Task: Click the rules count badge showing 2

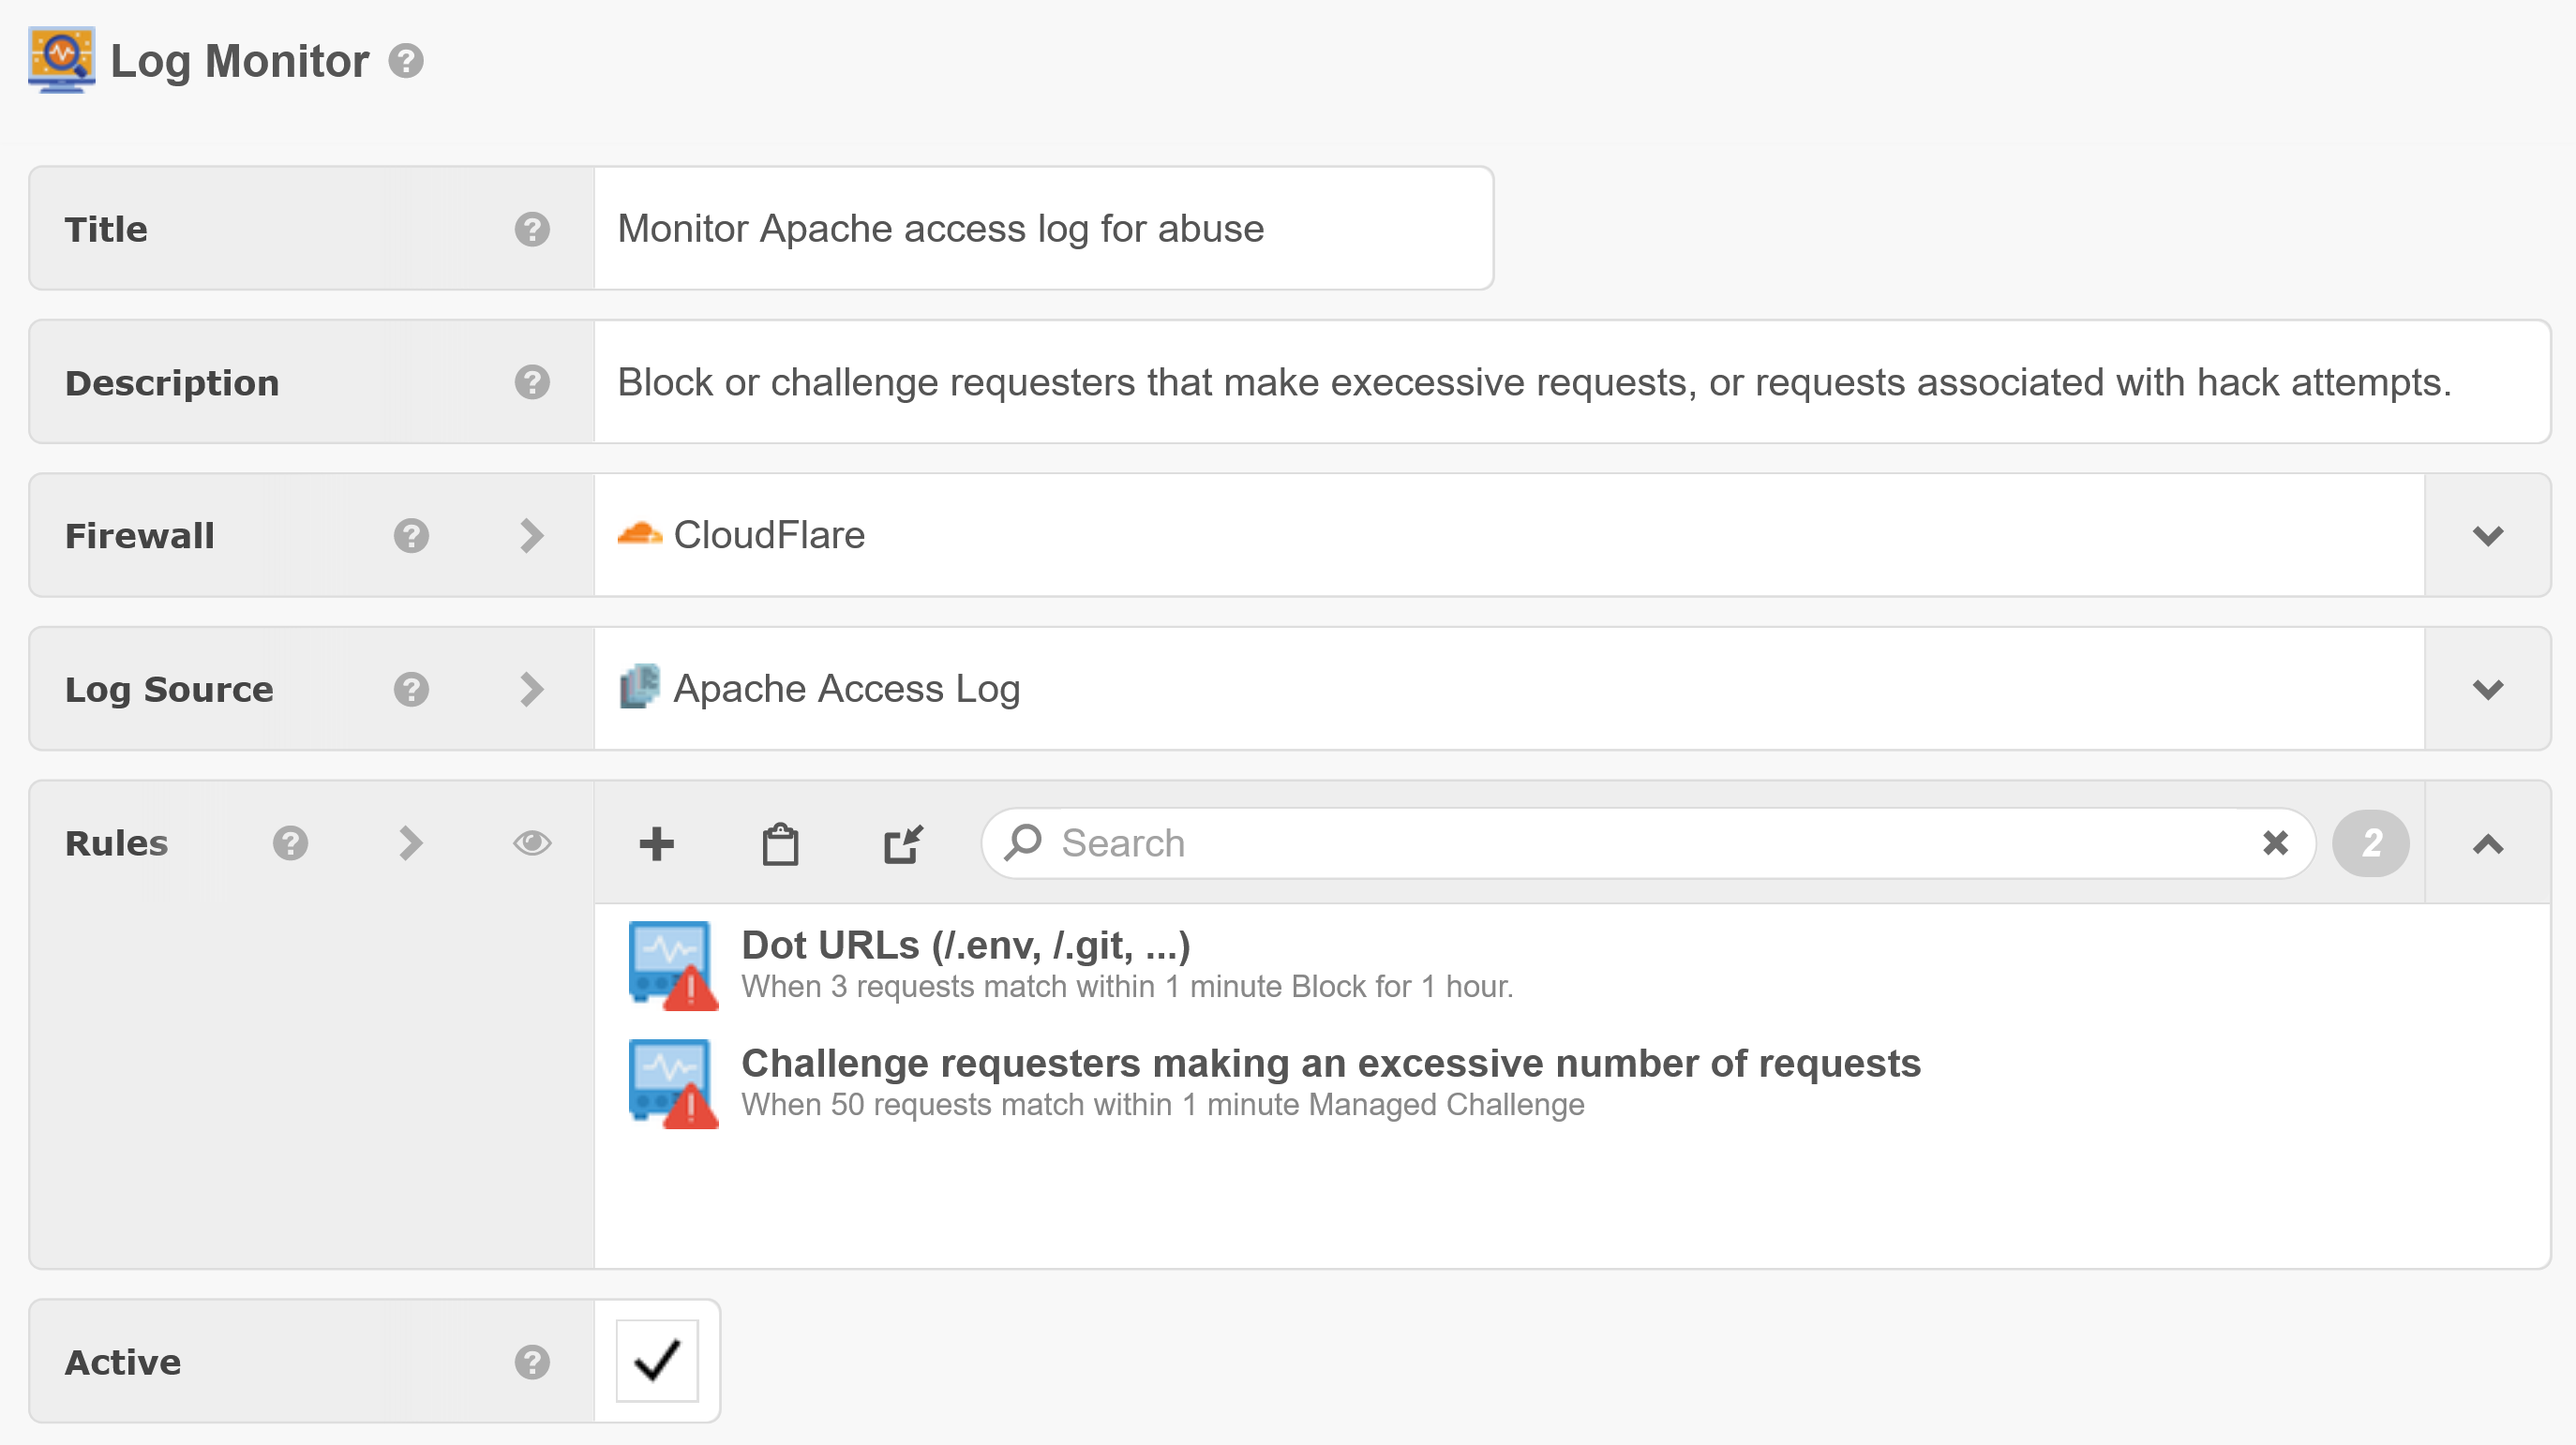Action: (2370, 843)
